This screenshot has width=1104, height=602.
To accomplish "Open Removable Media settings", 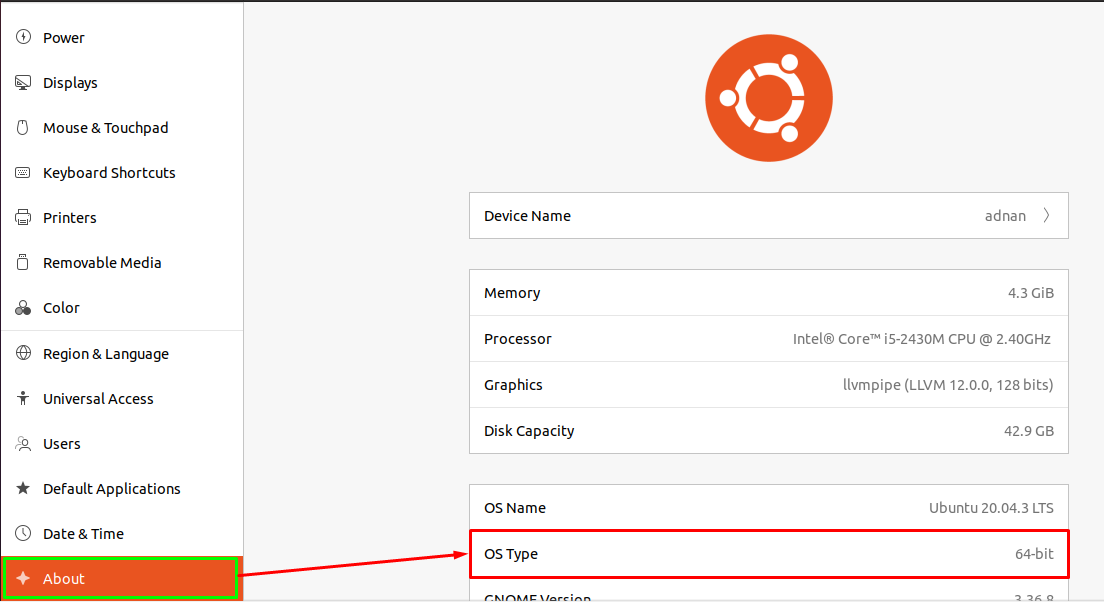I will (122, 263).
